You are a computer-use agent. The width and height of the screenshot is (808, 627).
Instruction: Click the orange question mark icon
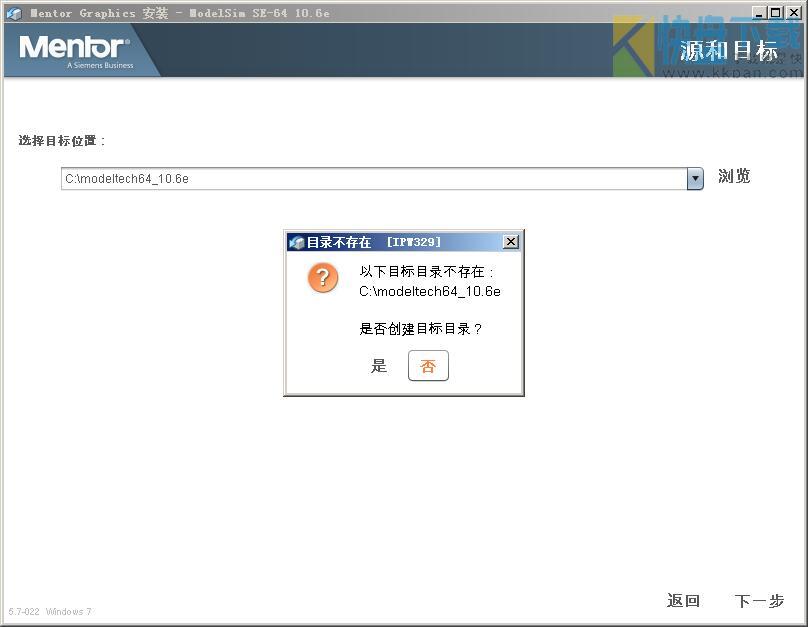tap(323, 278)
